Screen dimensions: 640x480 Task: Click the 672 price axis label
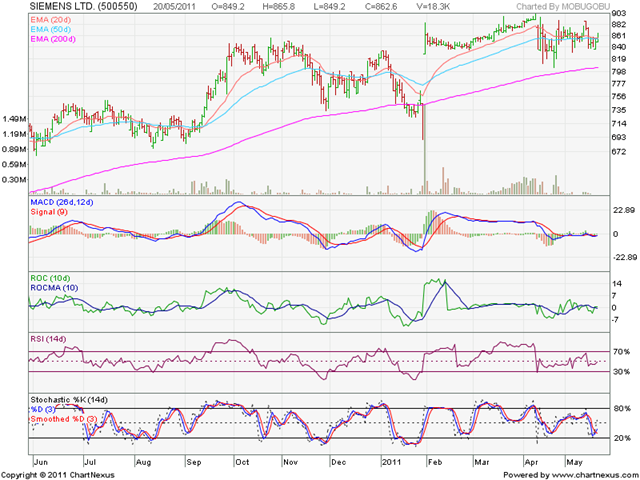[x=619, y=152]
